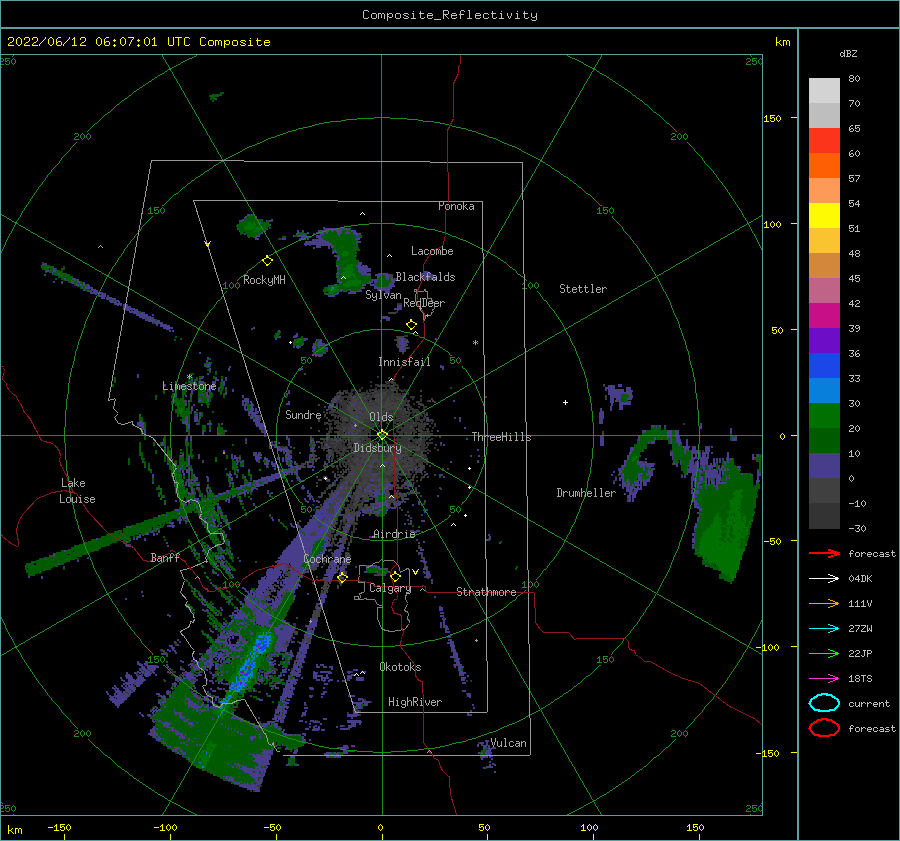Screen dimensions: 900x841
Task: Click the Composite_Reflectivity title
Action: (449, 15)
